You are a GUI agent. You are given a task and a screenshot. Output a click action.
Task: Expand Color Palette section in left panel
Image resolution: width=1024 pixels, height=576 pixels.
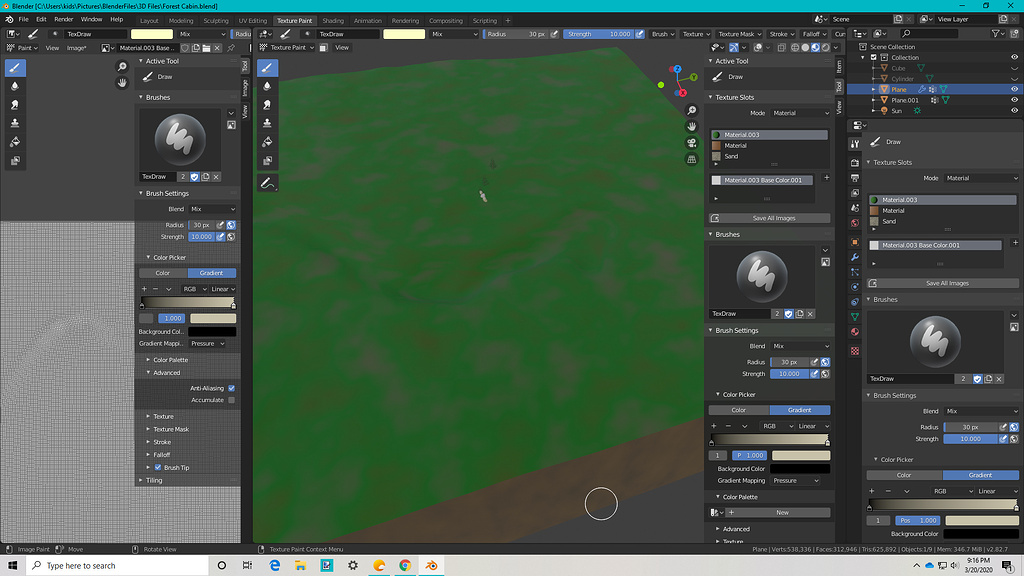tap(170, 360)
